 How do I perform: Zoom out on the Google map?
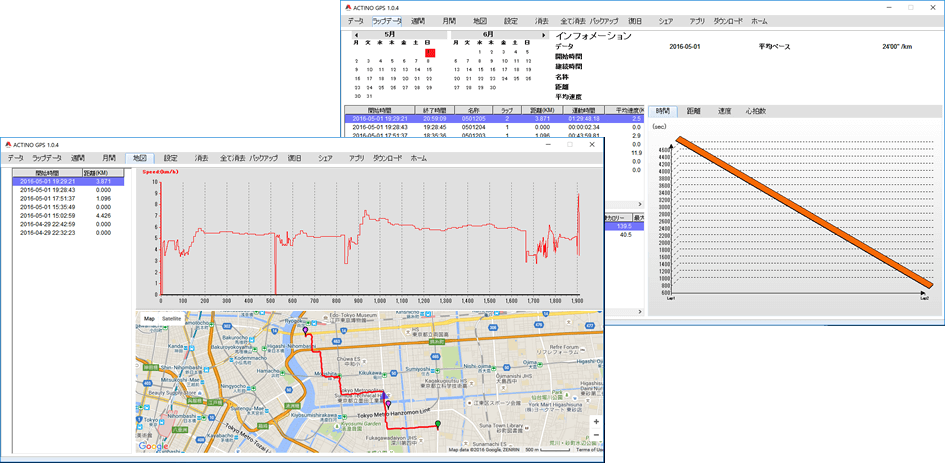(x=596, y=435)
